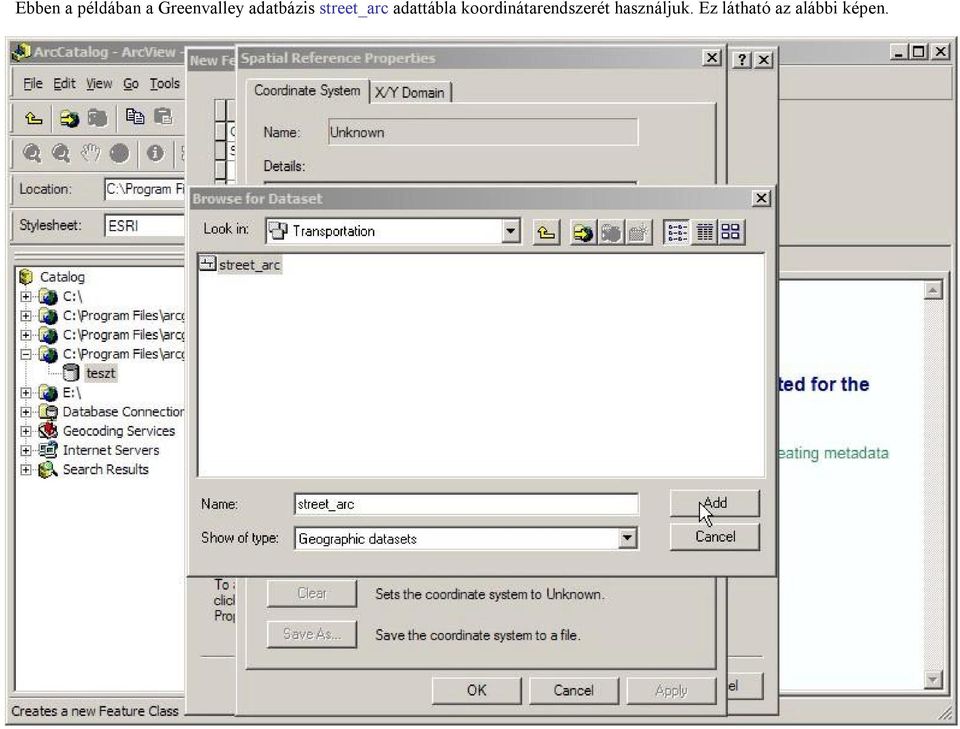960x729 pixels.
Task: Click the Name field showing Unknown
Action: pos(482,132)
